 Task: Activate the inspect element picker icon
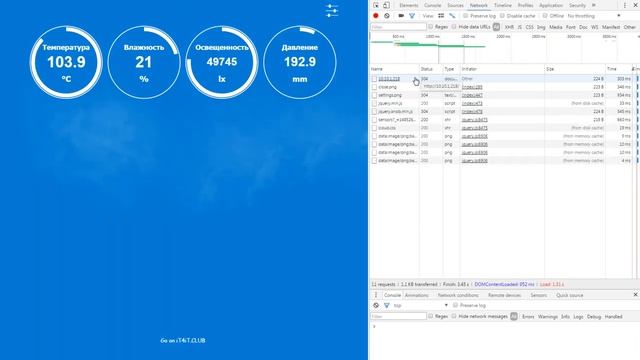(376, 5)
